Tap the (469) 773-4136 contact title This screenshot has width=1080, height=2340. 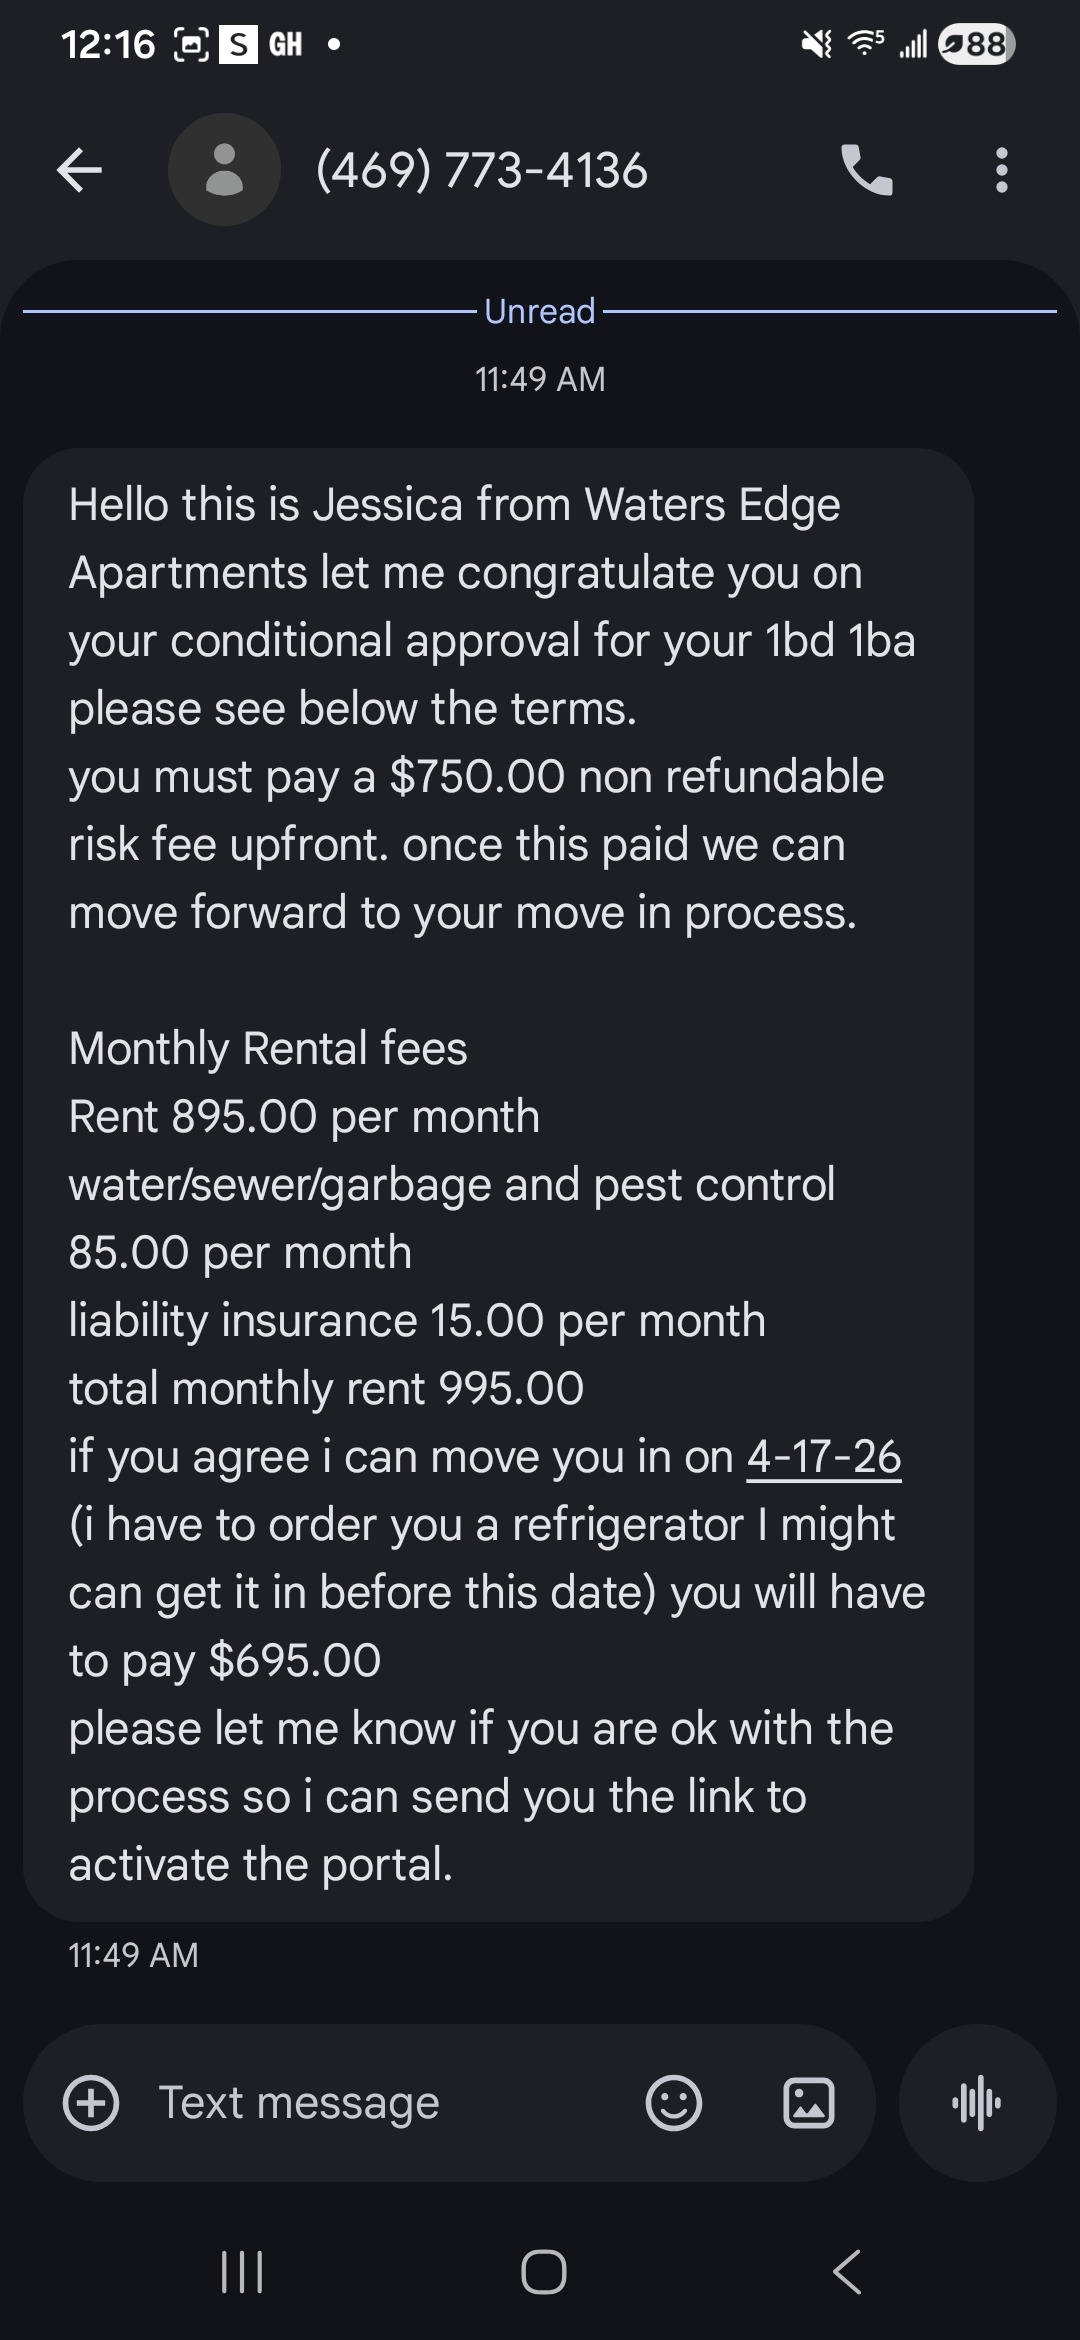click(482, 170)
